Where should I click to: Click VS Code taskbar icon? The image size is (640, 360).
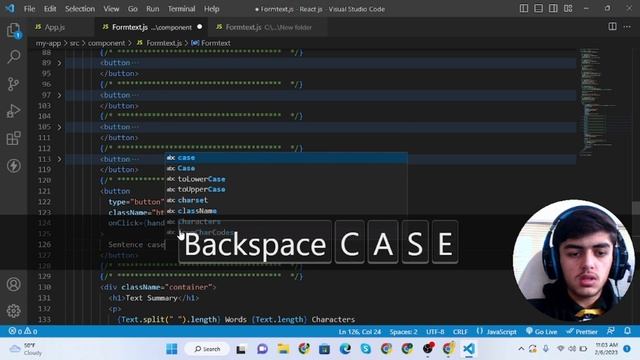click(x=469, y=349)
